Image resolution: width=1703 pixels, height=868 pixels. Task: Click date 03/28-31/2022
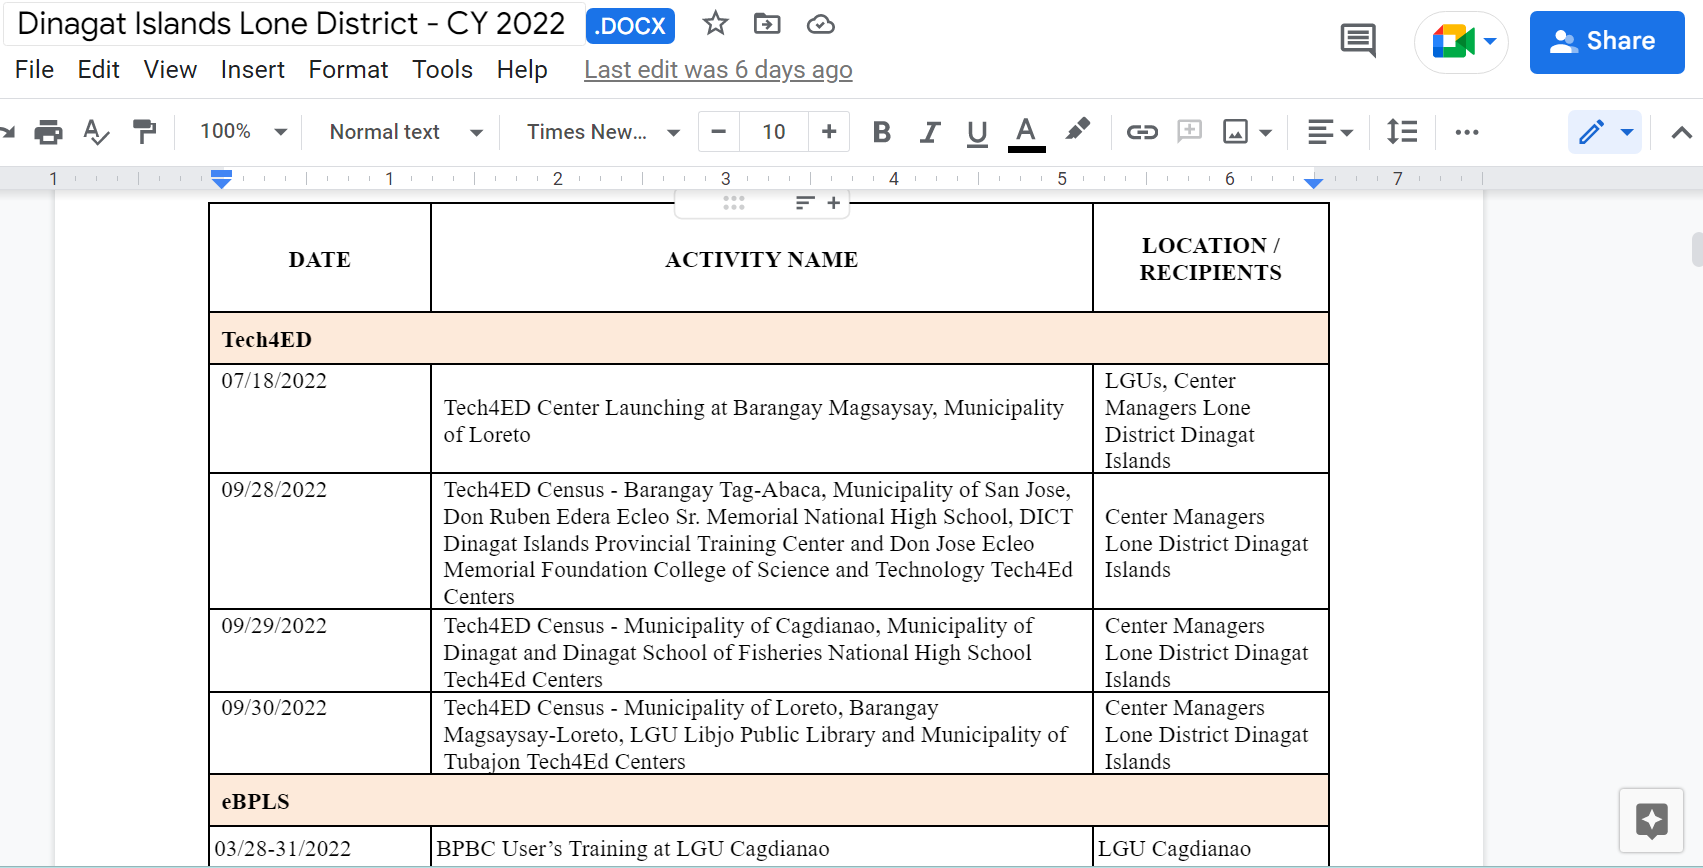coord(283,849)
